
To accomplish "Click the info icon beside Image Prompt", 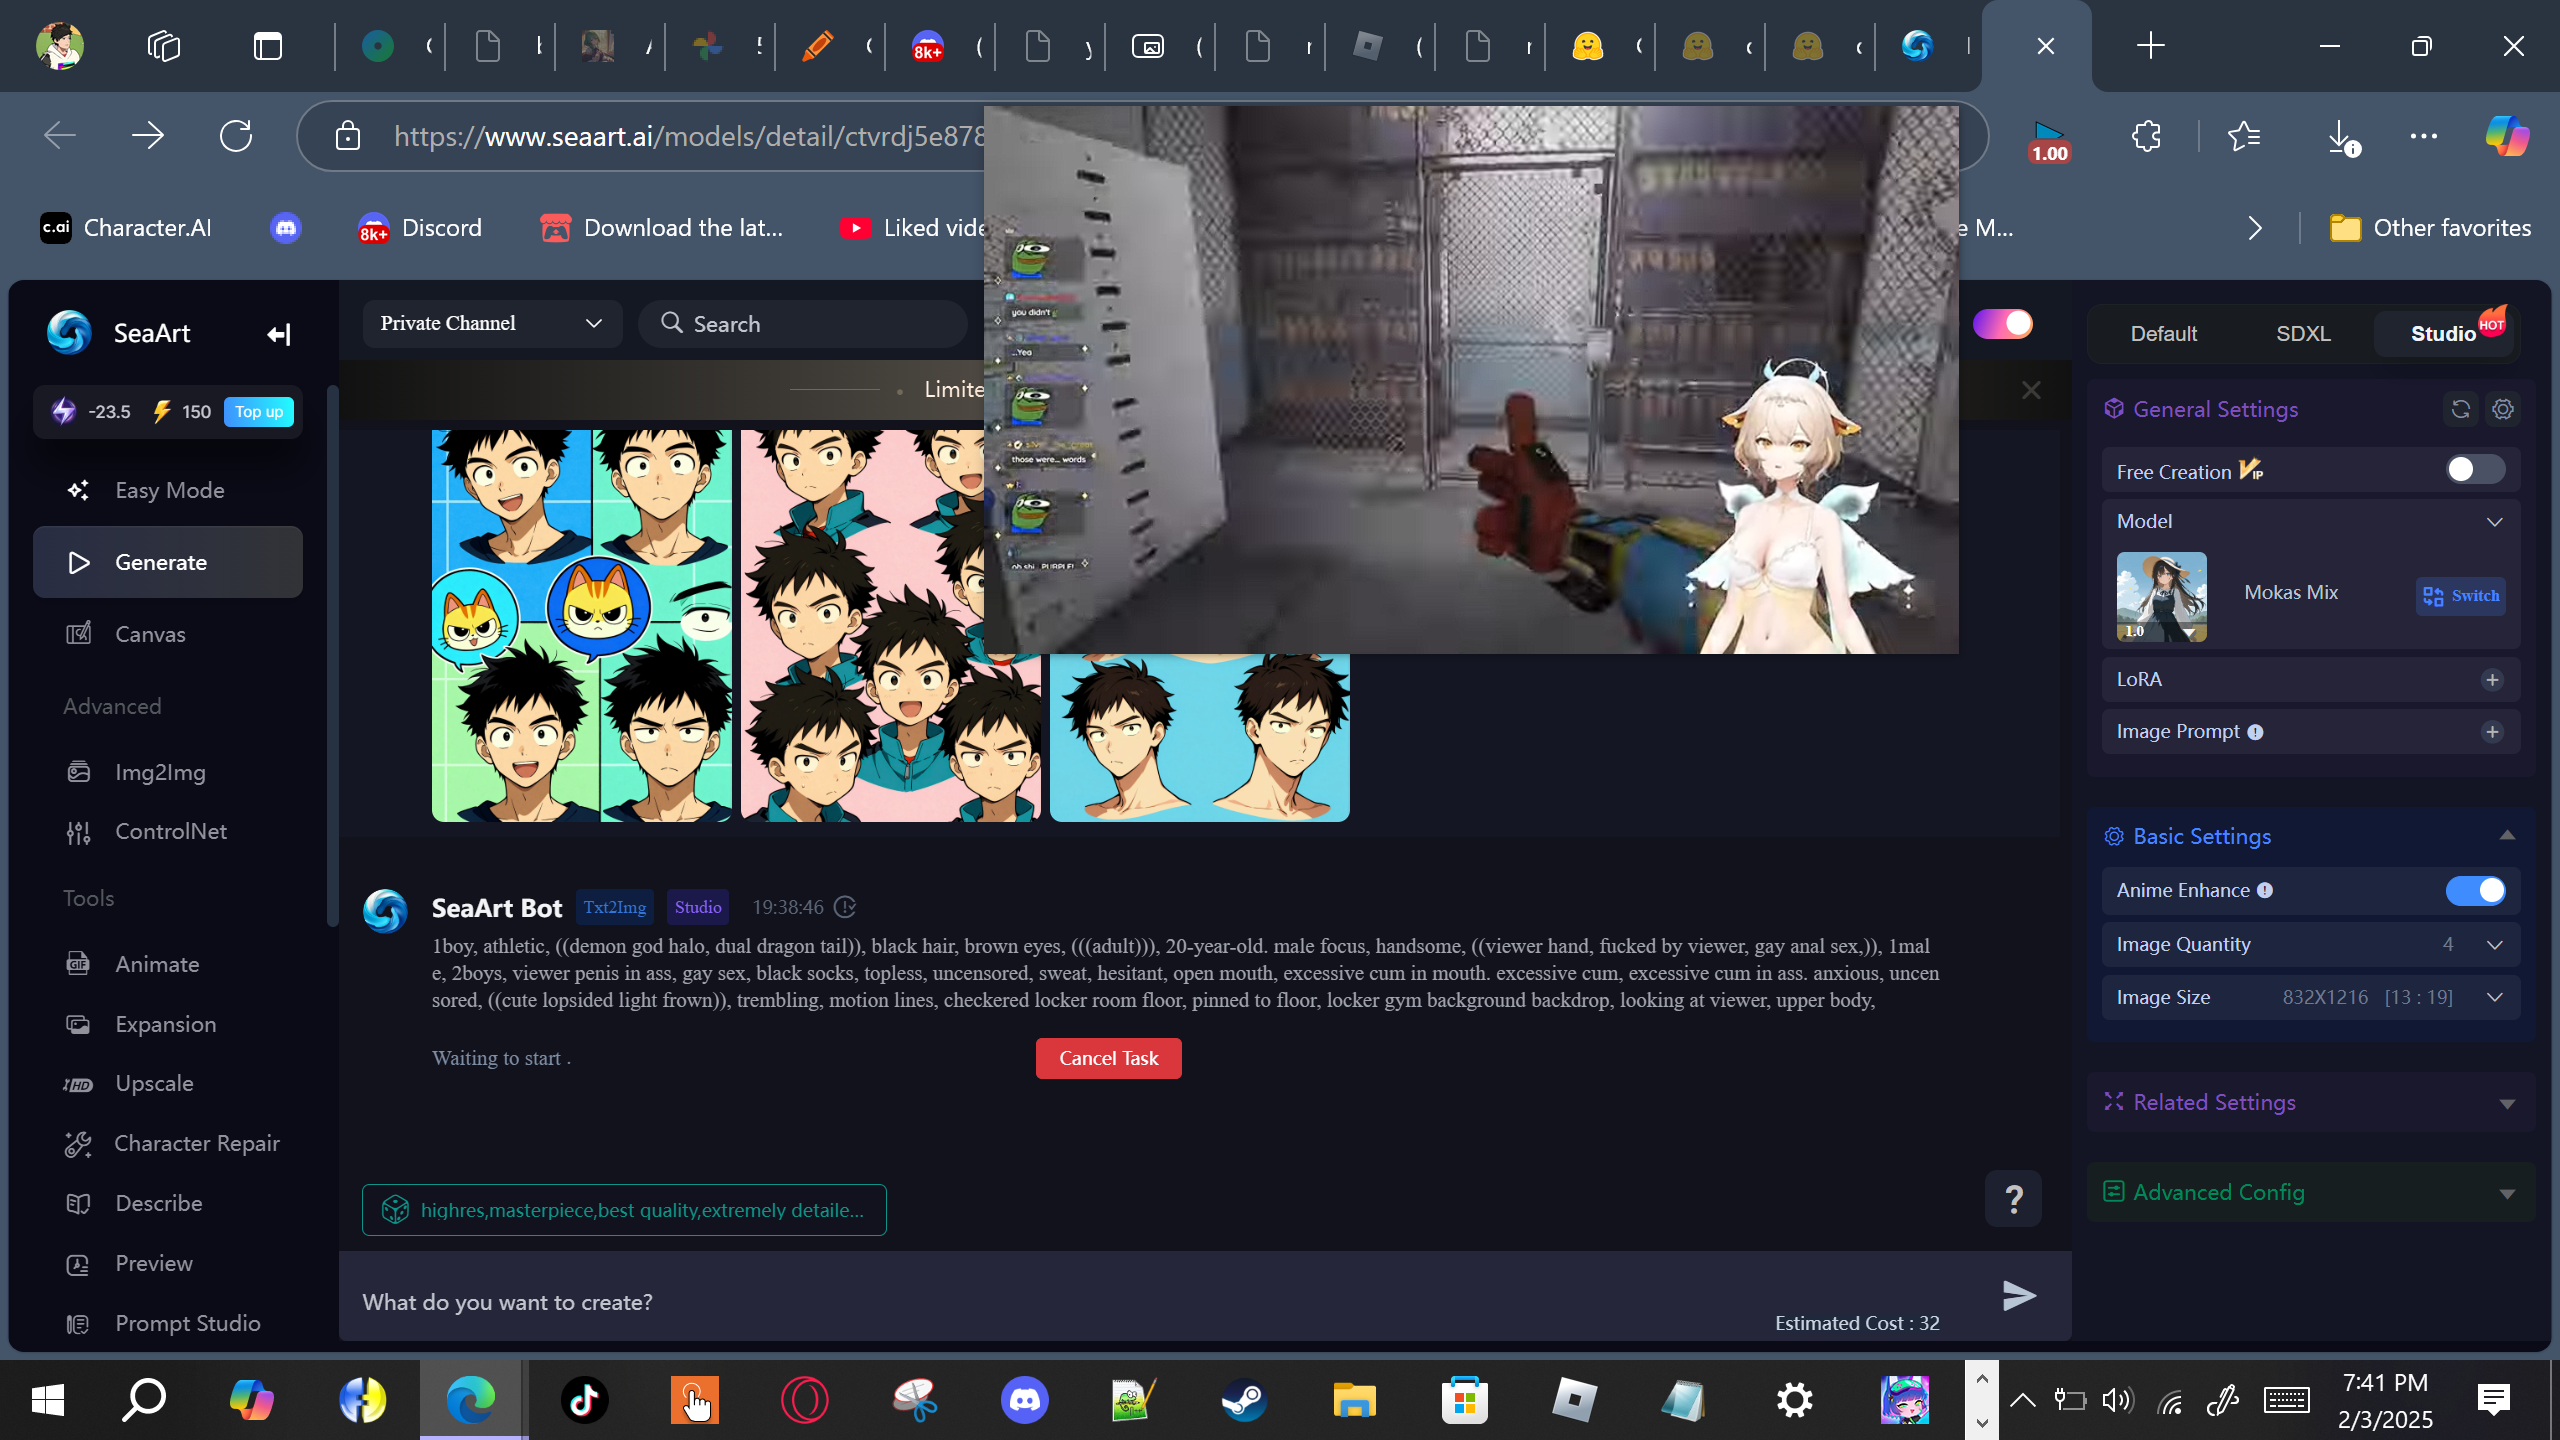I will (2255, 732).
